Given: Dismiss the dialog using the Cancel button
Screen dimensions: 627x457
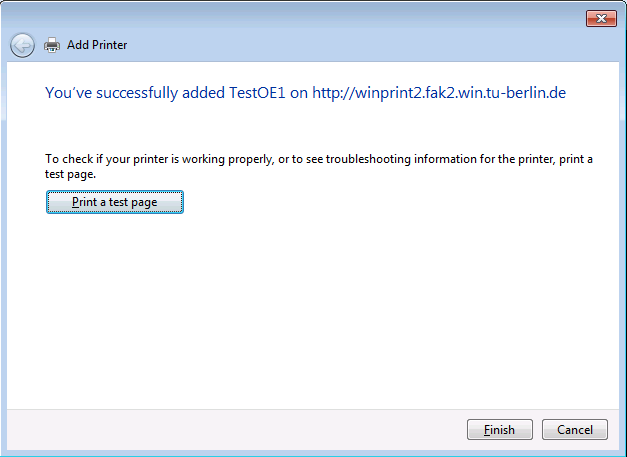Looking at the screenshot, I should coord(575,429).
